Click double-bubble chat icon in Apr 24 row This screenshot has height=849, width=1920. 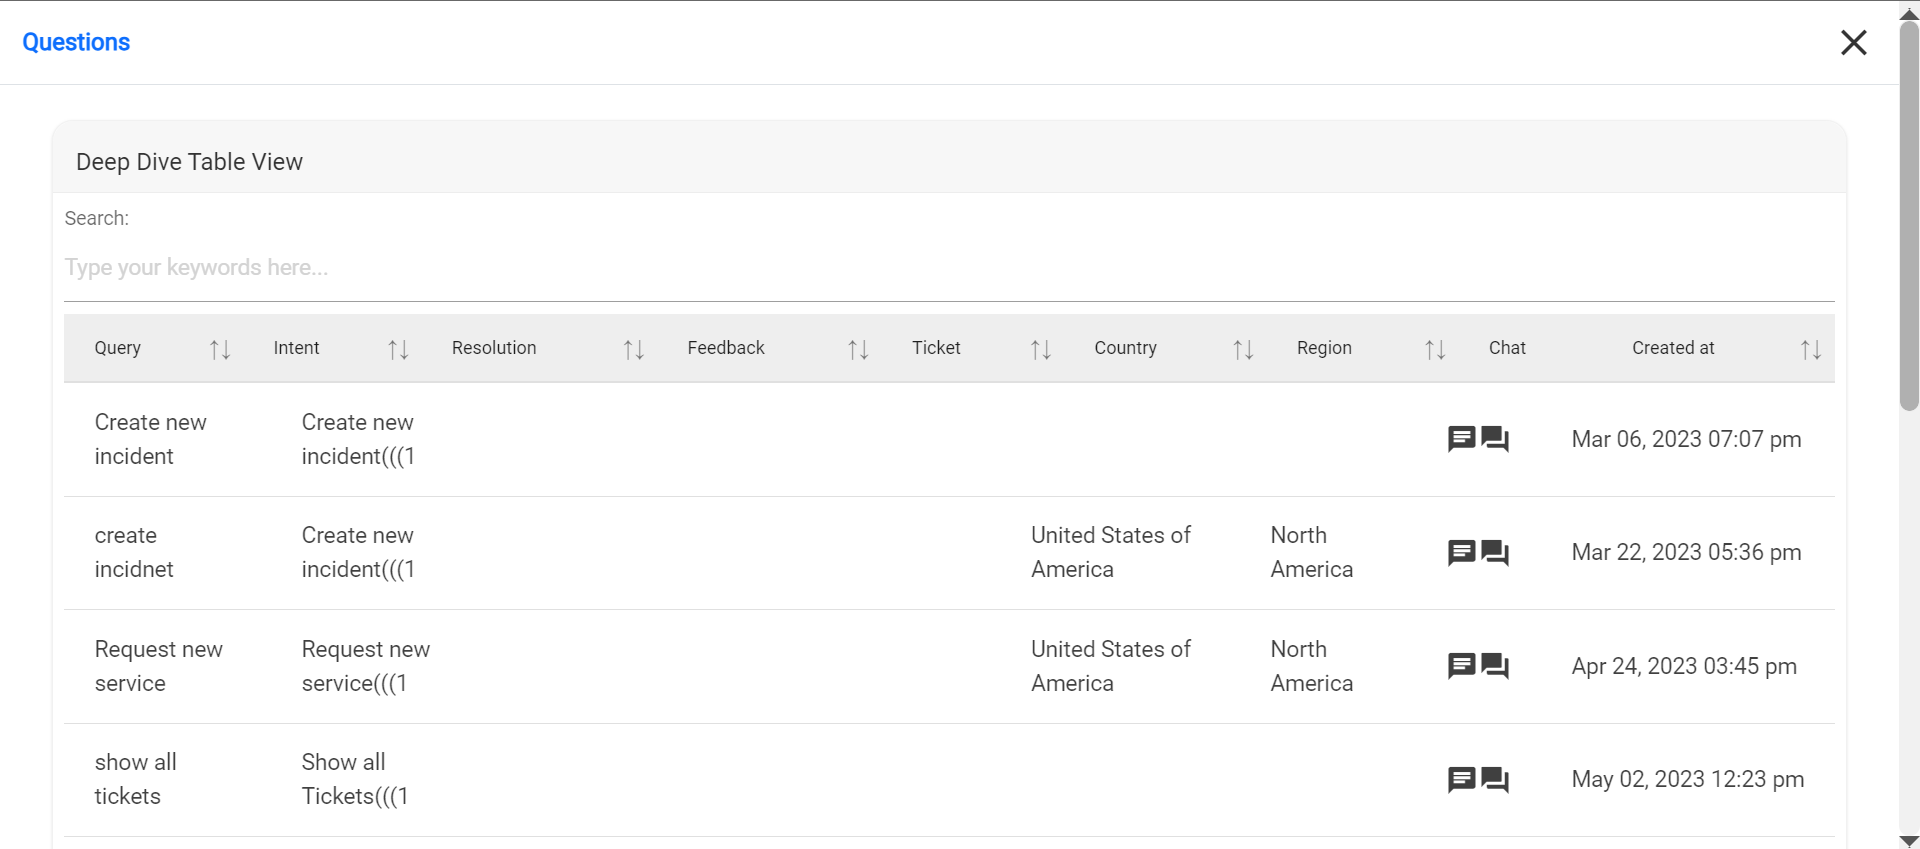1495,666
